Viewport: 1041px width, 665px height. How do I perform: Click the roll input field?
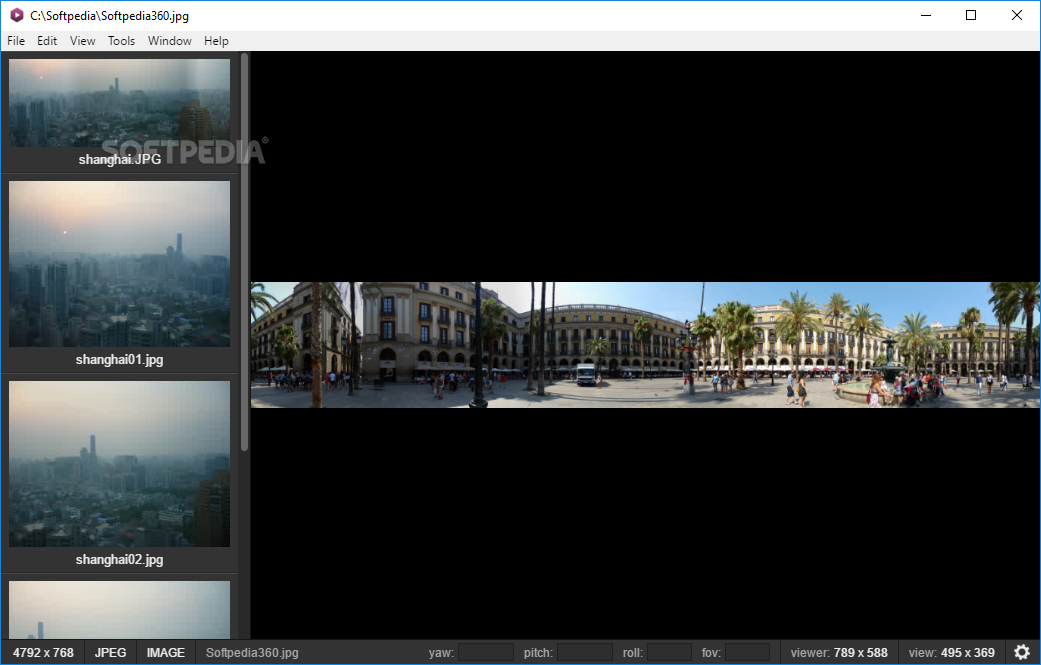pyautogui.click(x=669, y=652)
